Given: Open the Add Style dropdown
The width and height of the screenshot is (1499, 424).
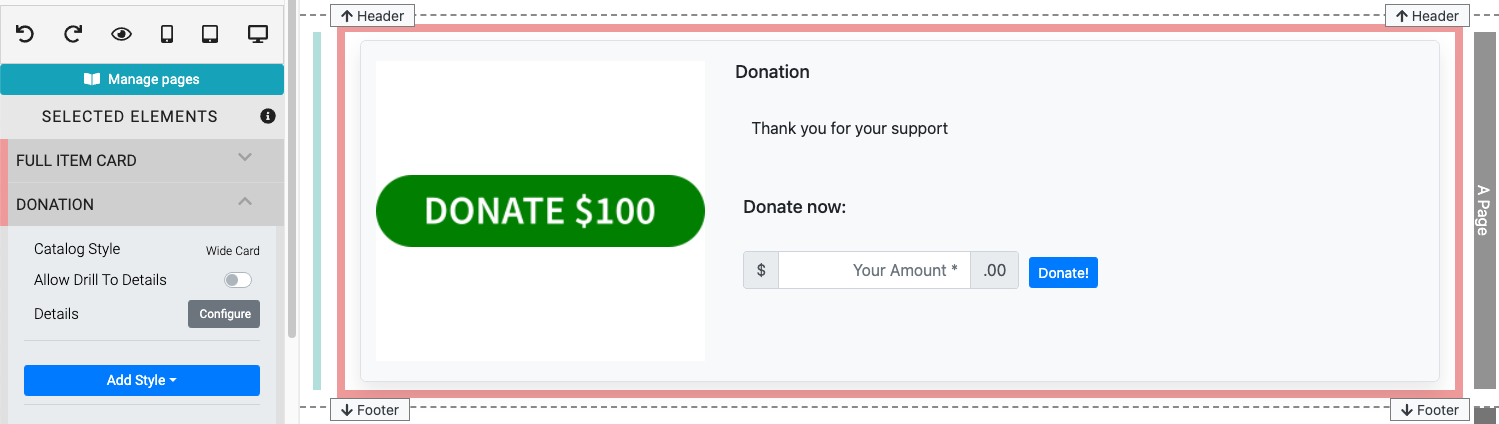Looking at the screenshot, I should coord(142,380).
